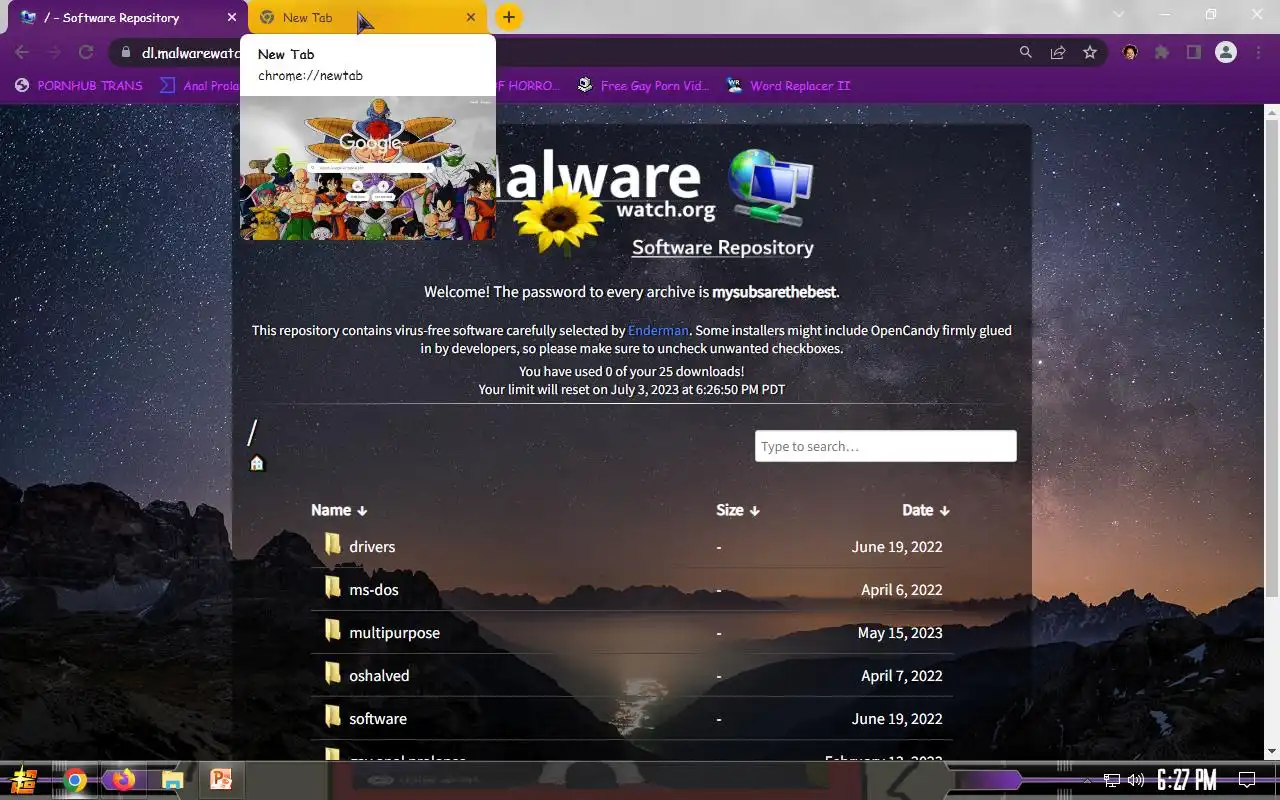Click the Enderman link
1280x800 pixels.
tap(658, 330)
